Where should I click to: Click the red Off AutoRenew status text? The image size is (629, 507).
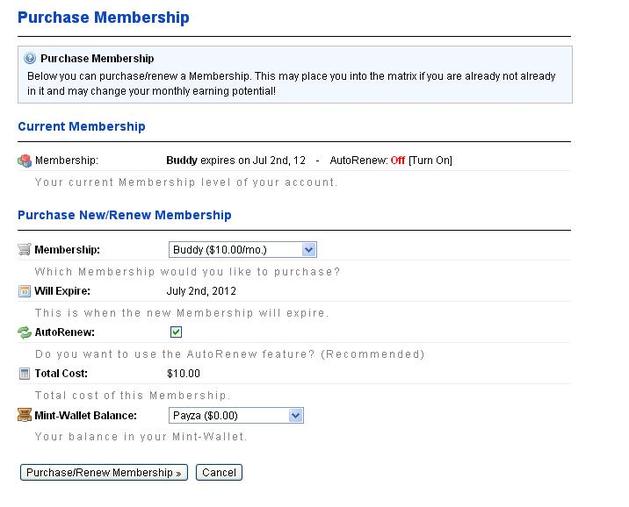[398, 160]
